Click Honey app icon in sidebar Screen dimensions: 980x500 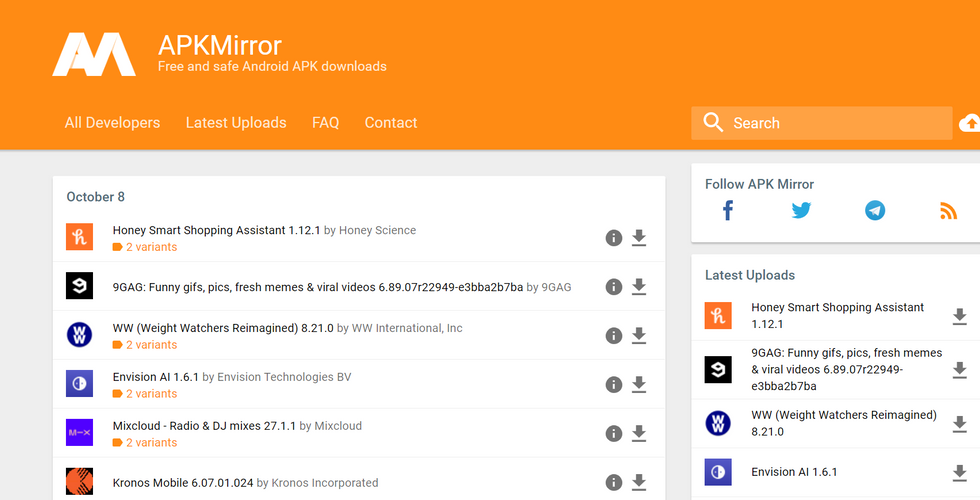click(x=718, y=316)
